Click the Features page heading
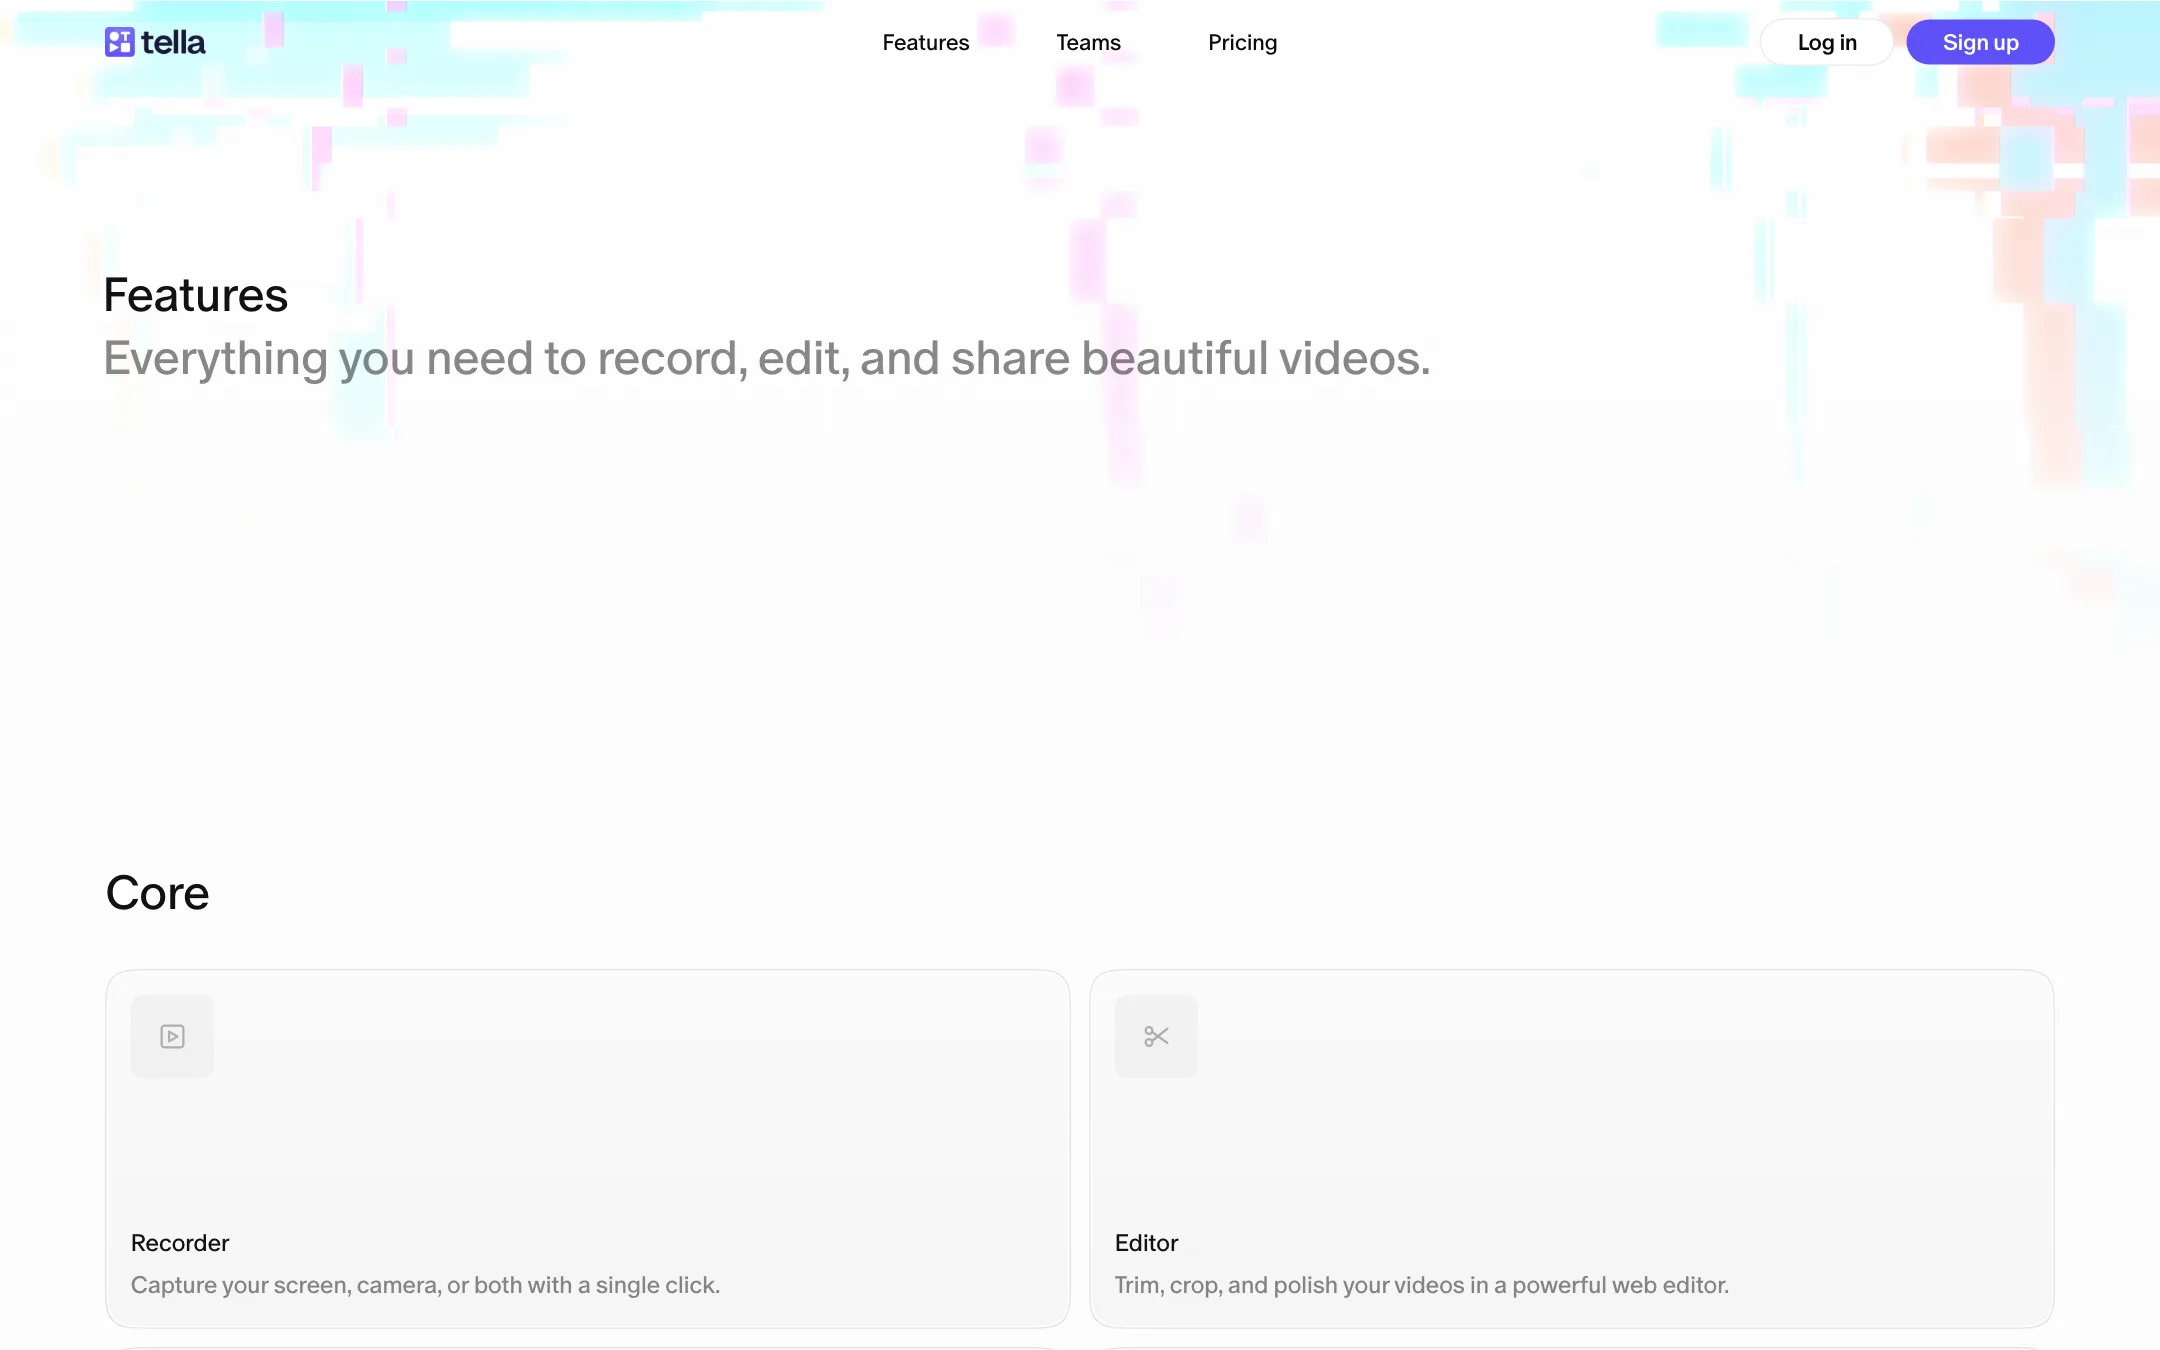The height and width of the screenshot is (1350, 2160). click(x=196, y=295)
